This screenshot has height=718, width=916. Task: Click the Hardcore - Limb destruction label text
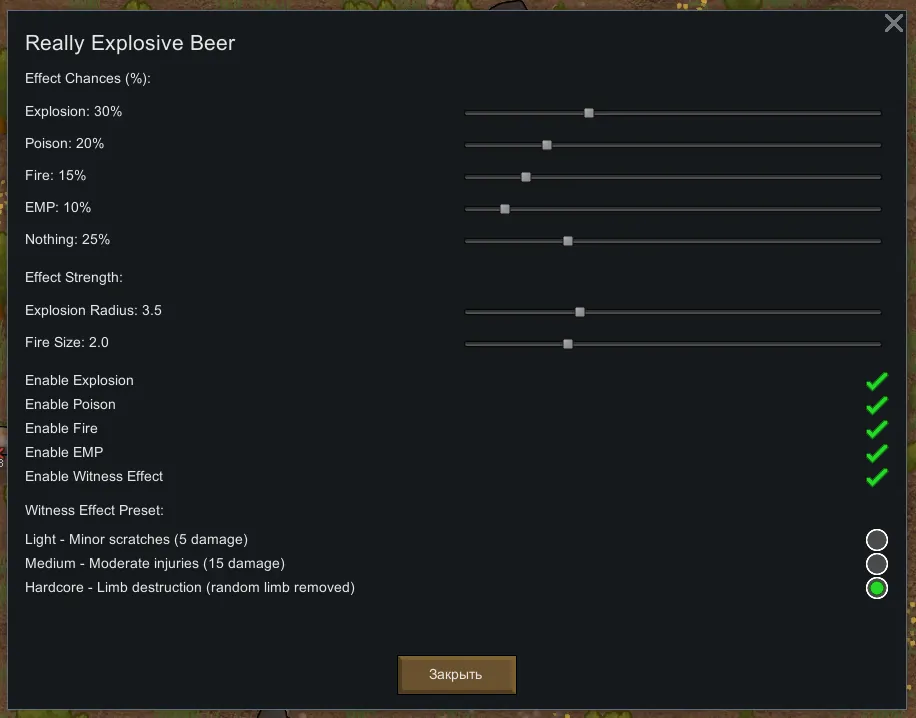pos(190,587)
